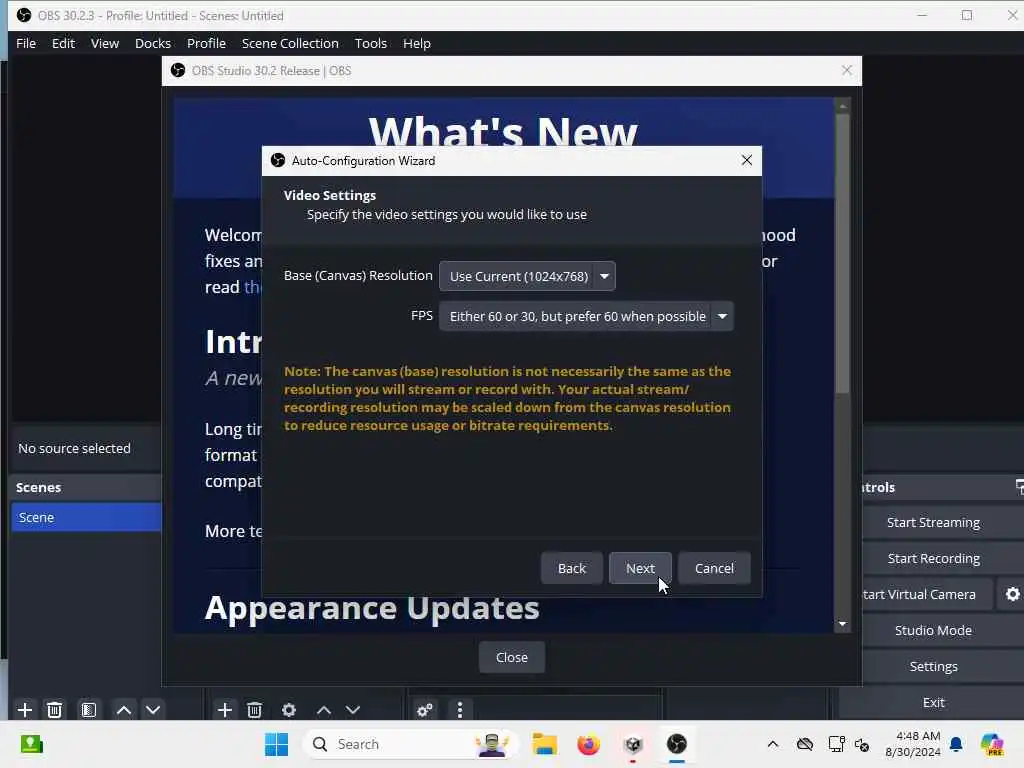Screen dimensions: 1024x768
Task: Click the Controls dock float icon
Action: [1019, 487]
